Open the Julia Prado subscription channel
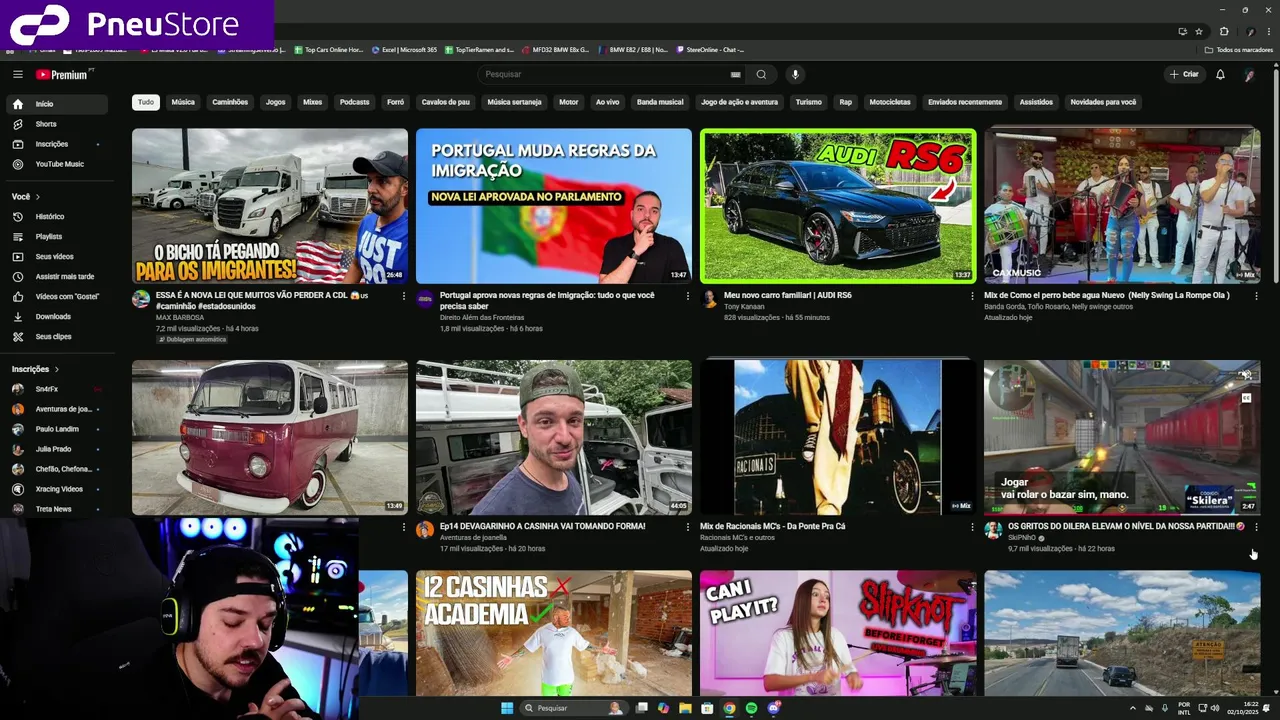1280x720 pixels. click(x=56, y=449)
